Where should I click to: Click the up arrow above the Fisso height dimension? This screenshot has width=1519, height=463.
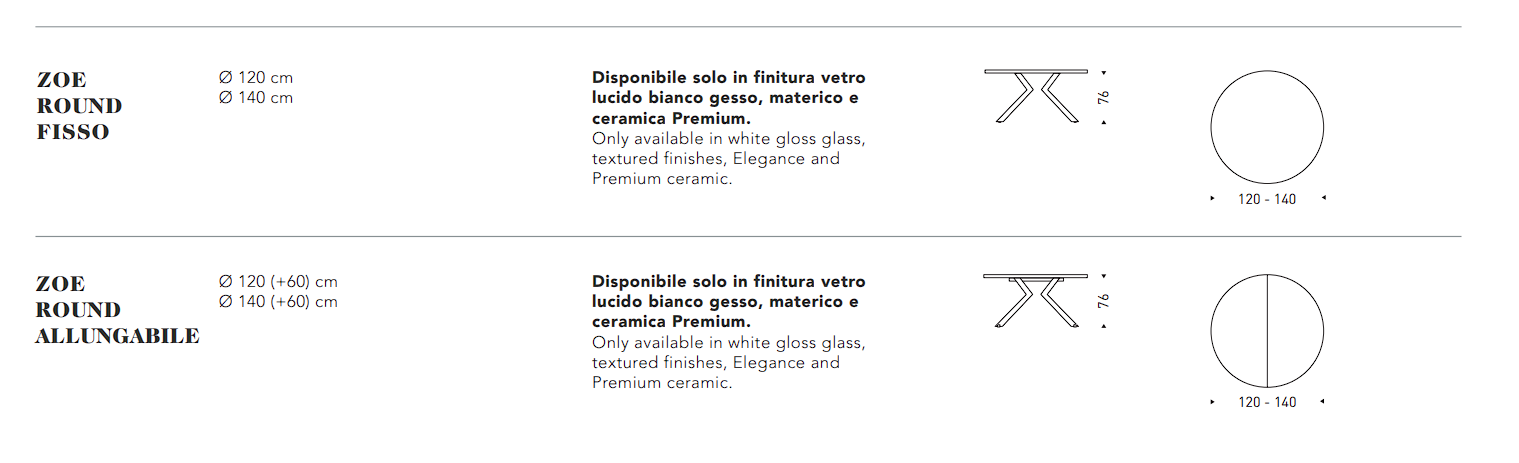click(1104, 73)
